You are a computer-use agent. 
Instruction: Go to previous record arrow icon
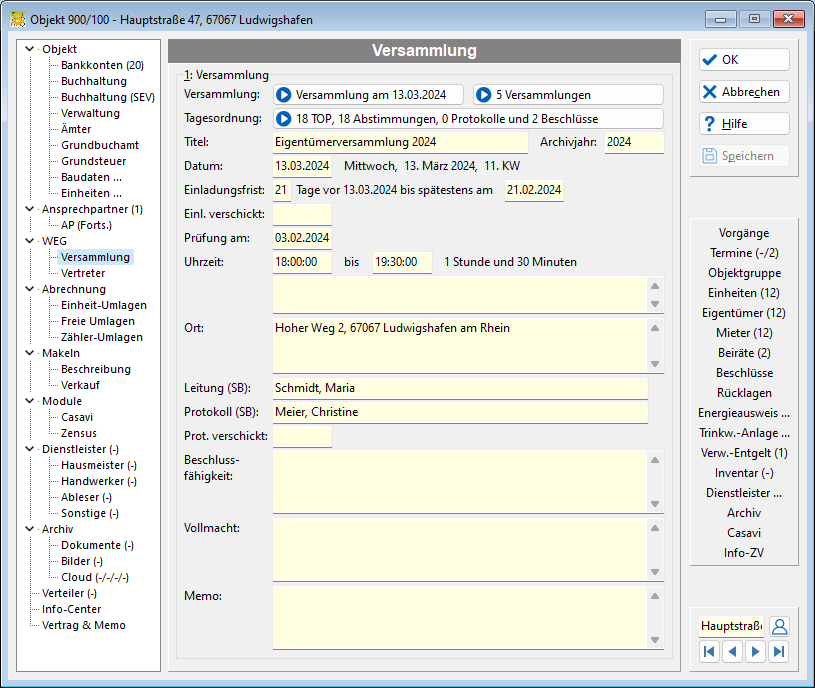[732, 652]
